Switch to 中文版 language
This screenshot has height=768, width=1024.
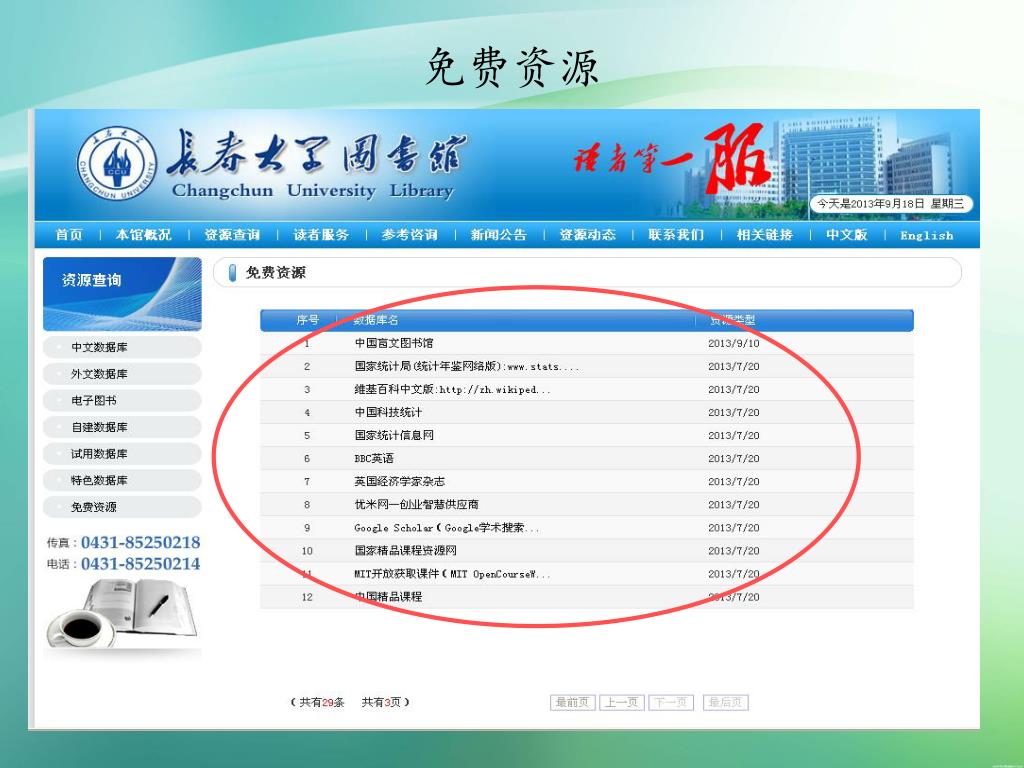click(847, 235)
